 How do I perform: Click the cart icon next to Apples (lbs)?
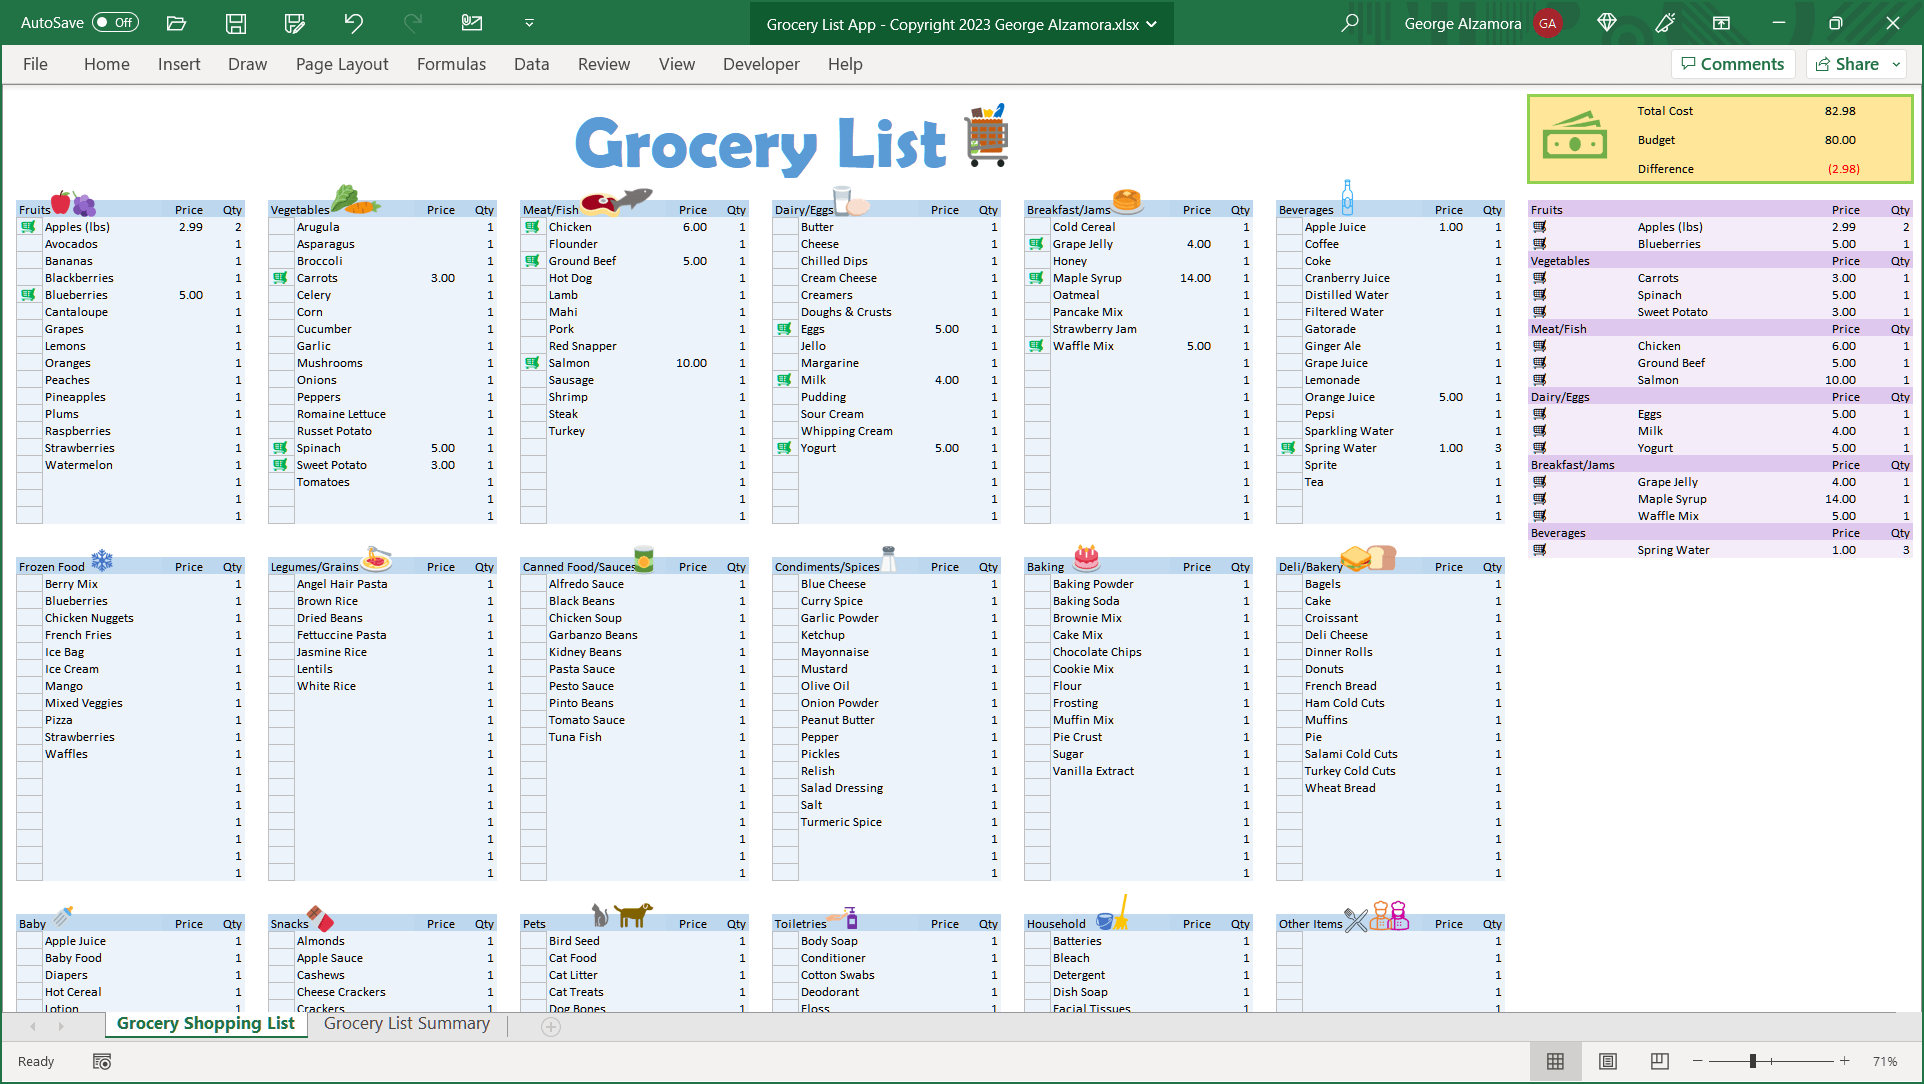(x=27, y=227)
